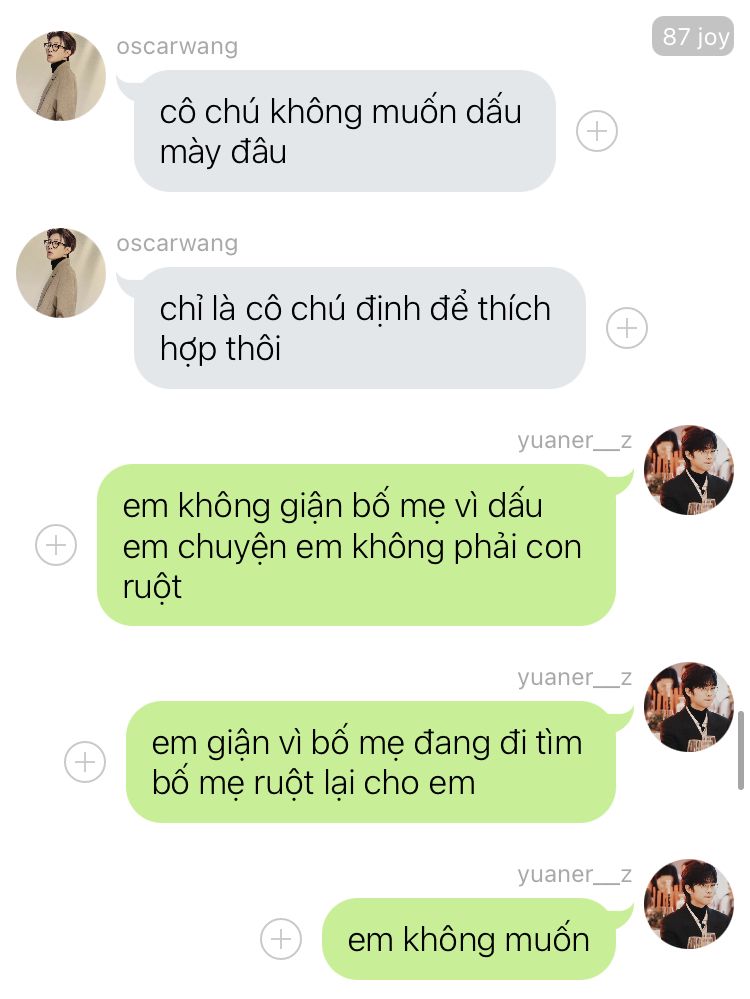
Task: Tap plus icon beside 'em không muốn' message
Action: 281,939
